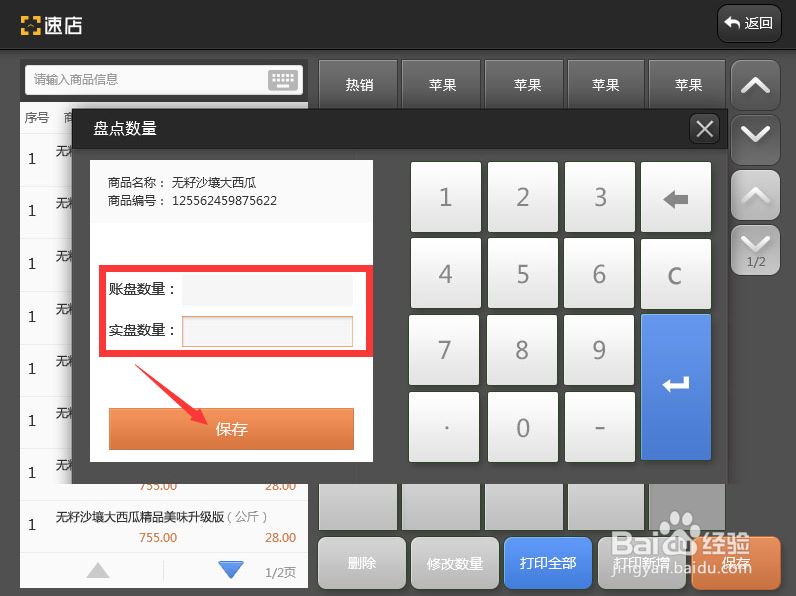Tap keypad digit 5
Viewport: 796px width, 596px height.
pyautogui.click(x=523, y=274)
